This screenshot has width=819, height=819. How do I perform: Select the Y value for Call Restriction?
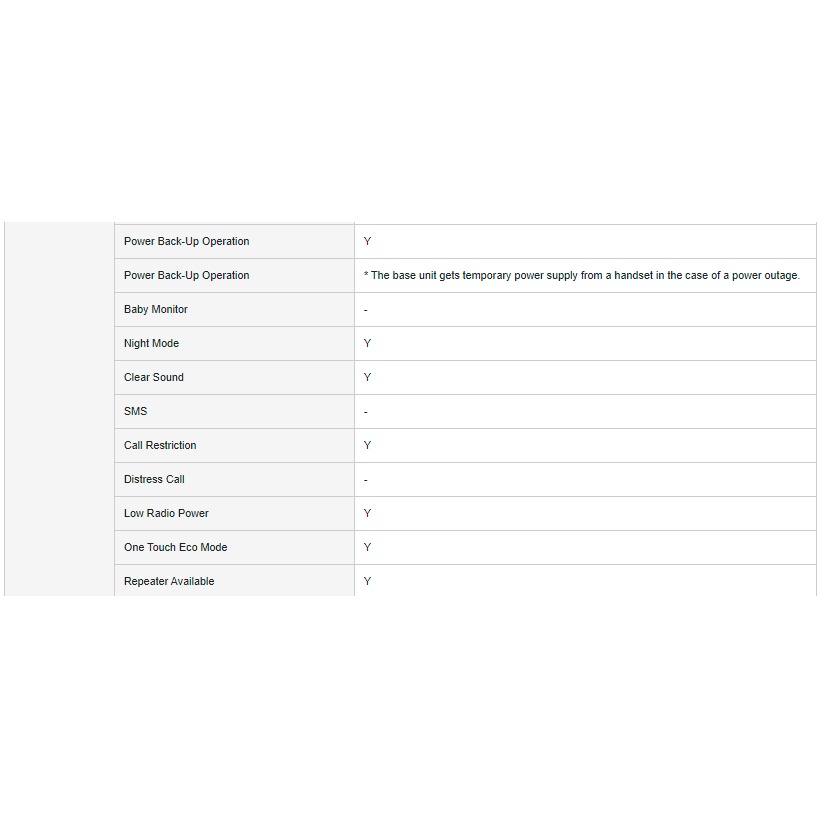click(x=368, y=446)
